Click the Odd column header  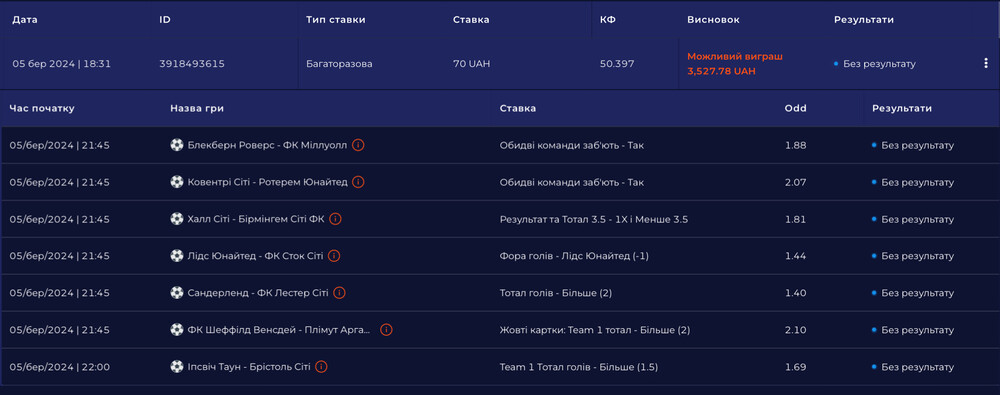[795, 108]
